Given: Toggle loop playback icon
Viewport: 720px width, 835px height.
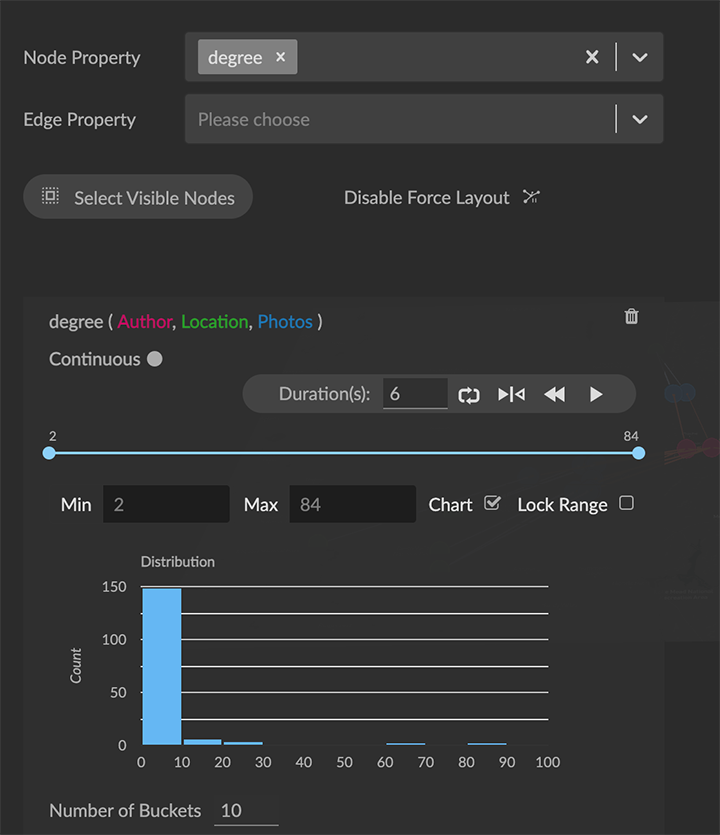Looking at the screenshot, I should click(469, 394).
